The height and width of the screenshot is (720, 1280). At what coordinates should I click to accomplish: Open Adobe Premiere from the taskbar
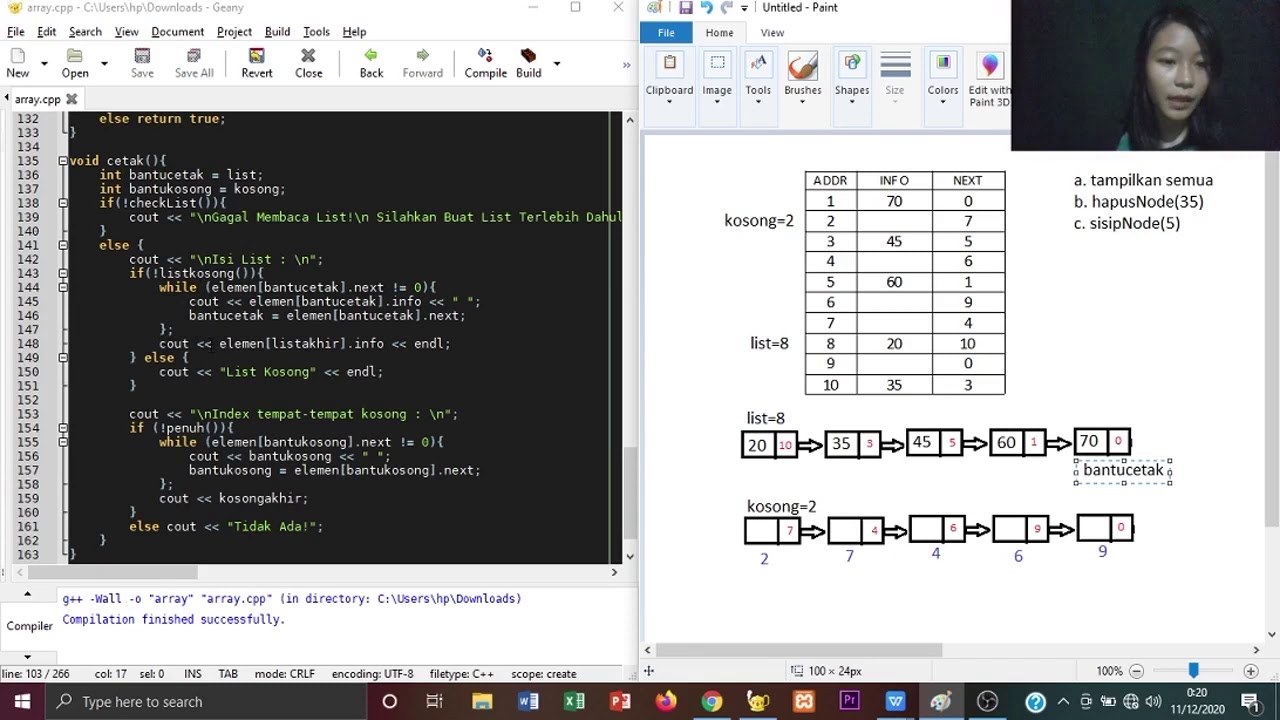coord(849,701)
